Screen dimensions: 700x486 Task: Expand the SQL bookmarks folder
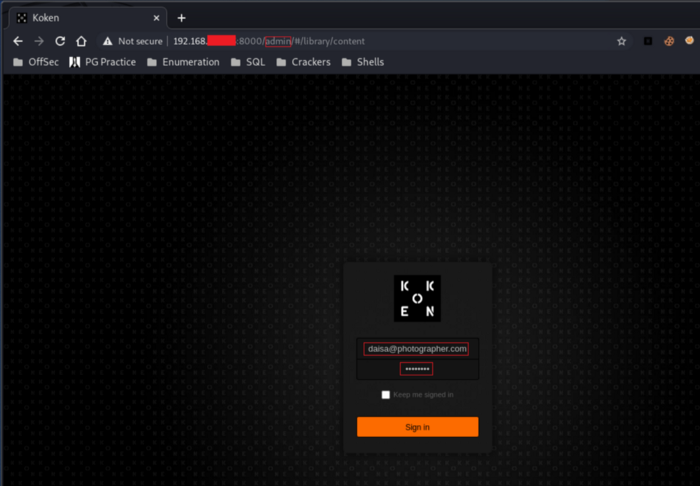[x=248, y=62]
